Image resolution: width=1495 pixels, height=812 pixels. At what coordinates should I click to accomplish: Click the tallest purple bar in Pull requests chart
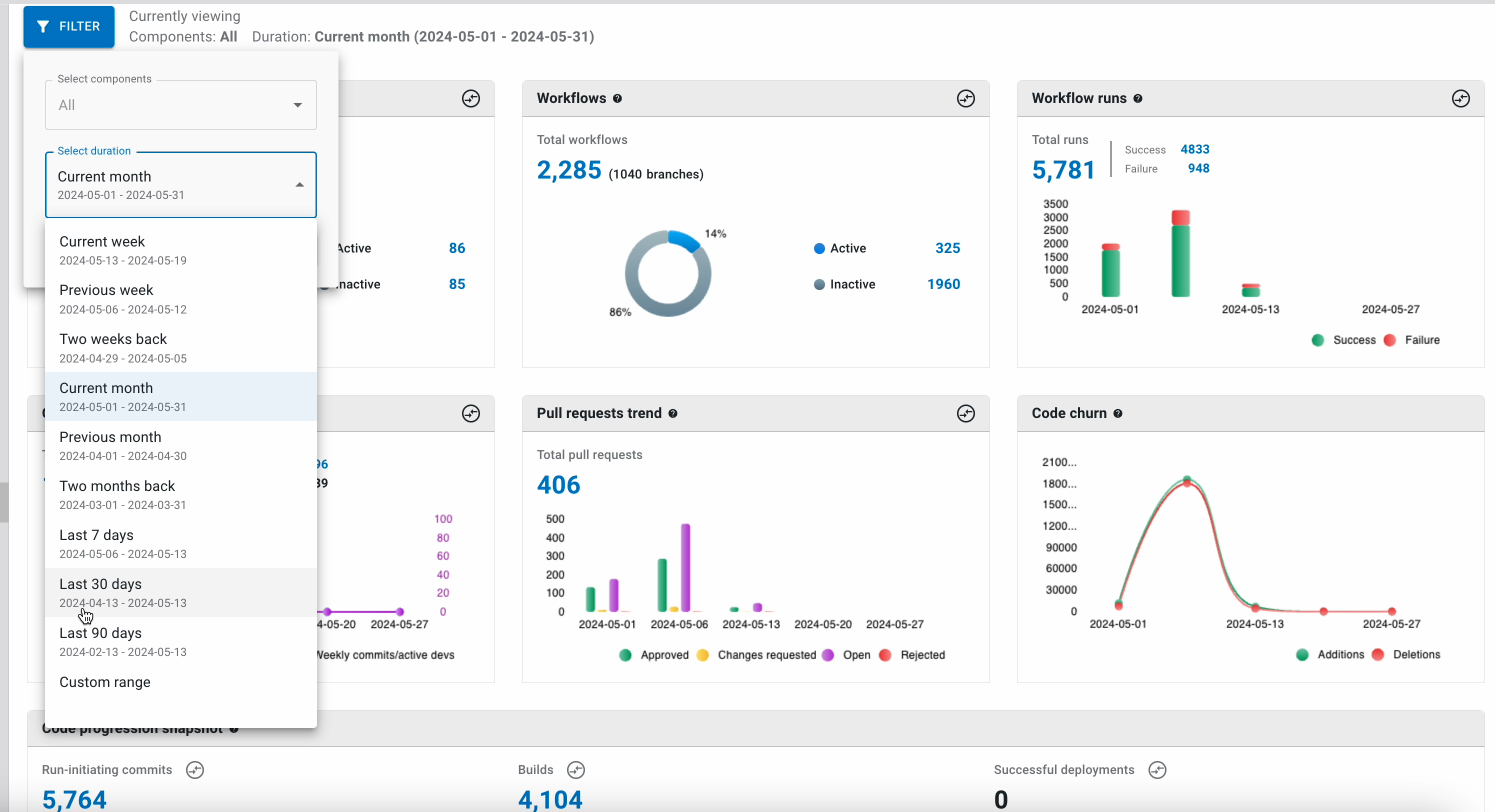point(685,565)
